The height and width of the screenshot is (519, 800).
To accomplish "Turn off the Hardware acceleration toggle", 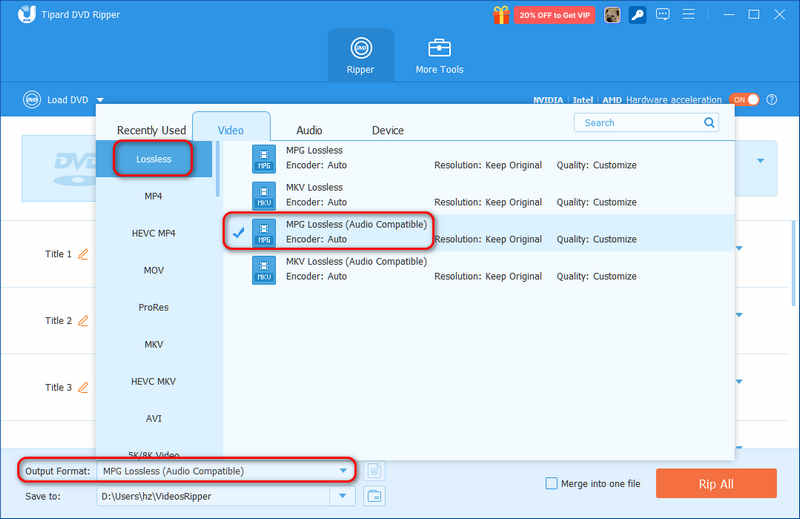I will (744, 100).
